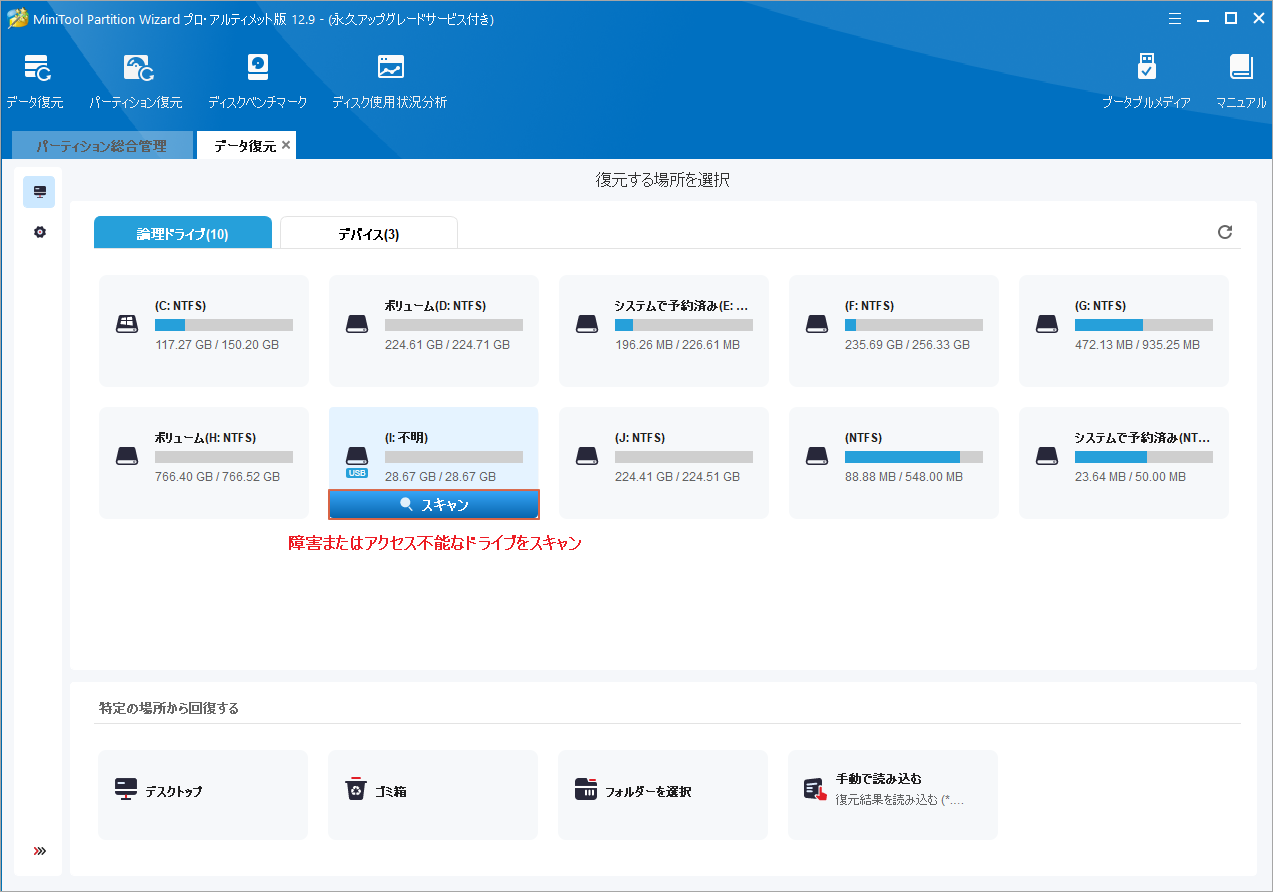Screen dimensions: 1273x892
Task: Click the ボリューム(H: NTFS) drive icon
Action: click(127, 456)
